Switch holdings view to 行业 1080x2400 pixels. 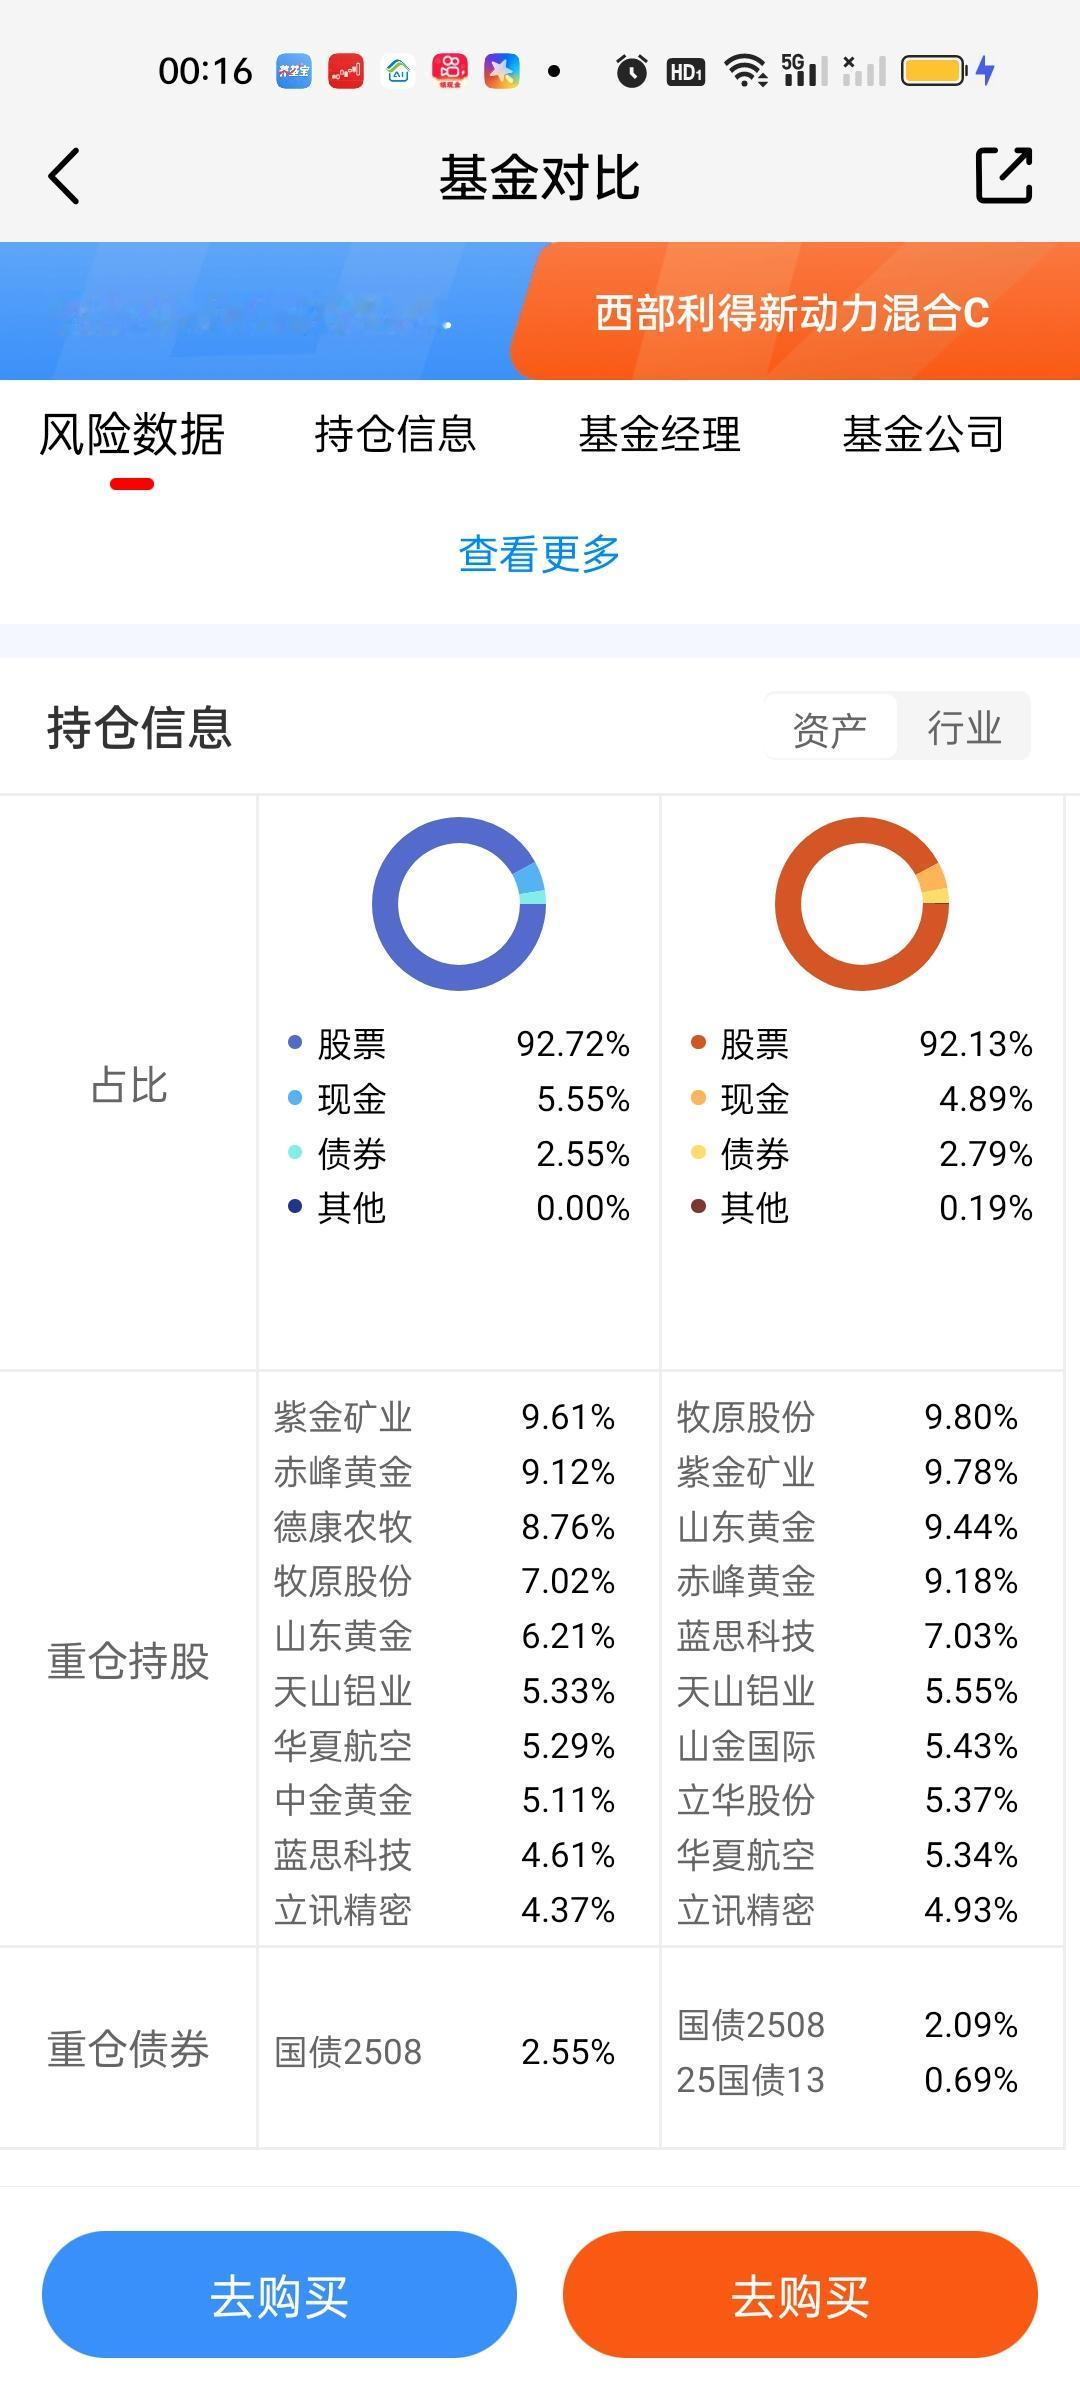pos(964,727)
